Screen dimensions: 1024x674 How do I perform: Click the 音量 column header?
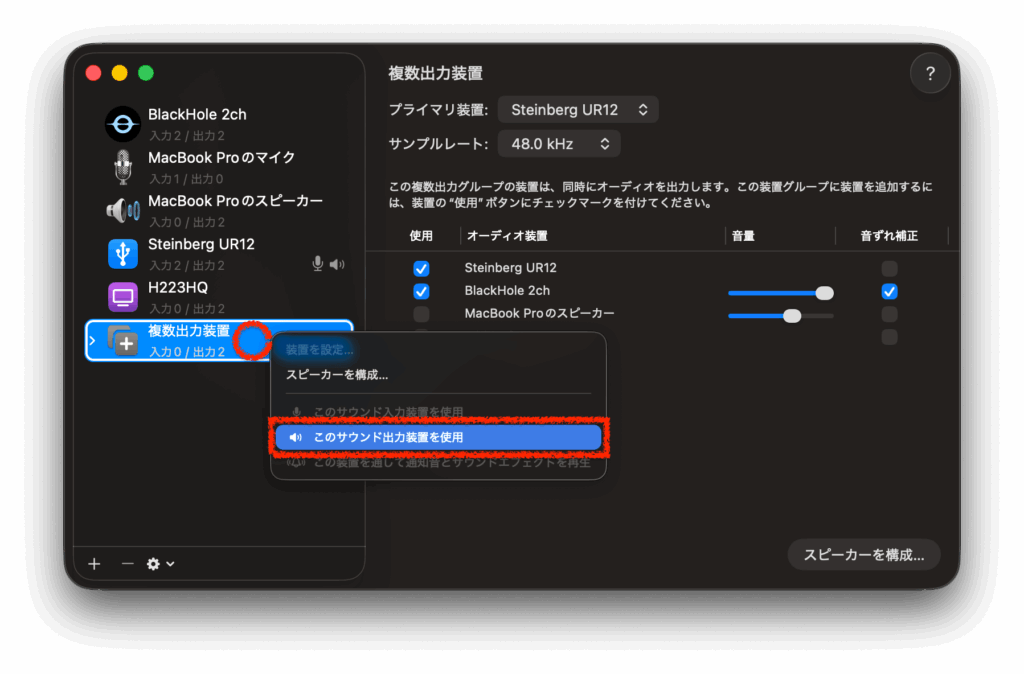[x=743, y=236]
